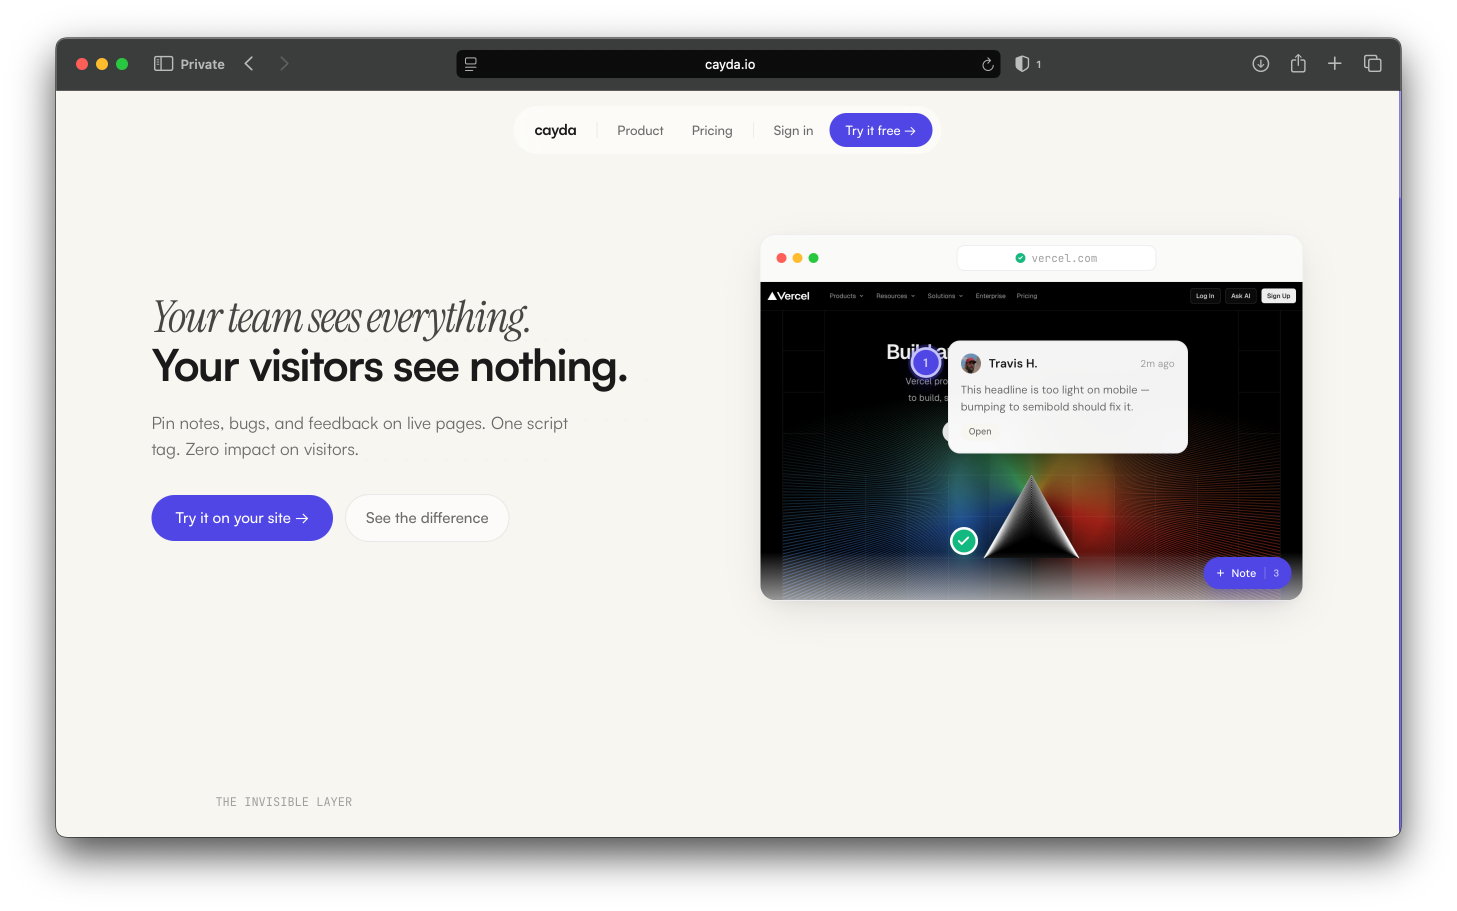This screenshot has height=911, width=1457.
Task: Open the Product nav item
Action: coord(640,131)
